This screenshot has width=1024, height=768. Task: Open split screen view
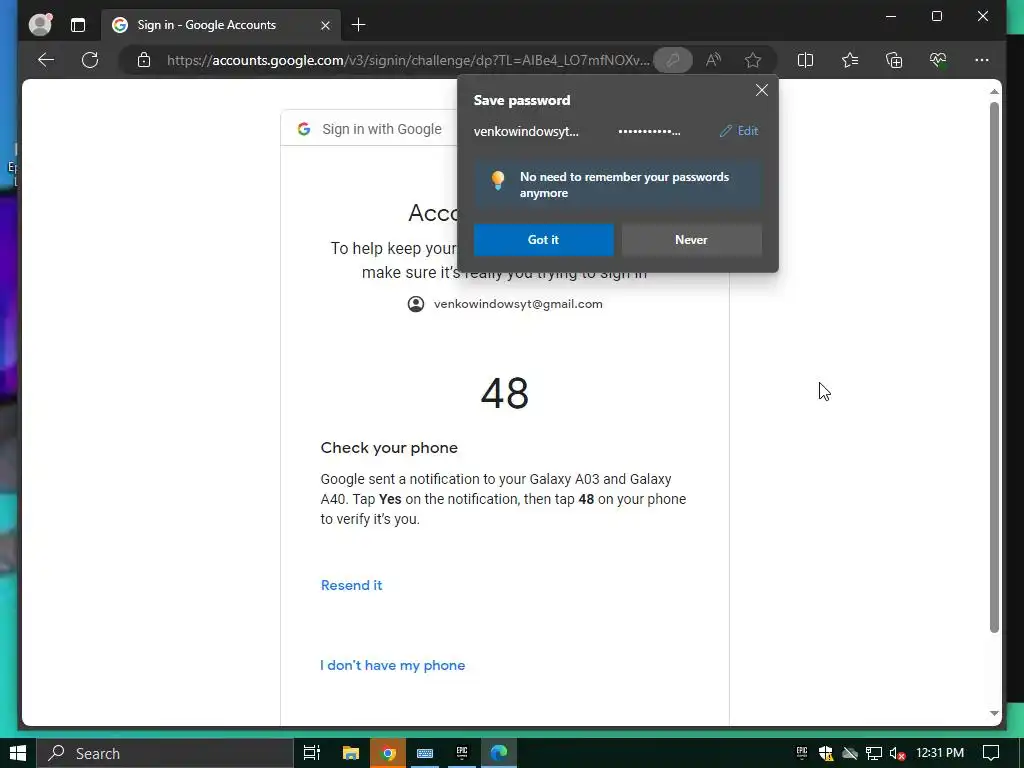[x=805, y=60]
